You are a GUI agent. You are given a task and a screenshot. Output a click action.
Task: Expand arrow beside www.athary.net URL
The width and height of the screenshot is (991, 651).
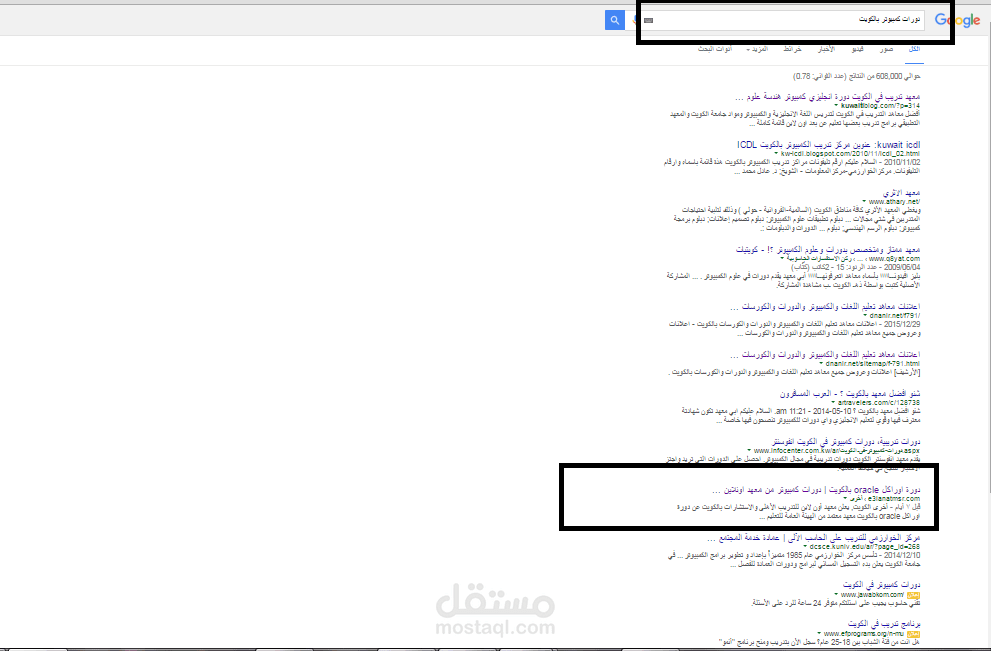click(x=864, y=202)
